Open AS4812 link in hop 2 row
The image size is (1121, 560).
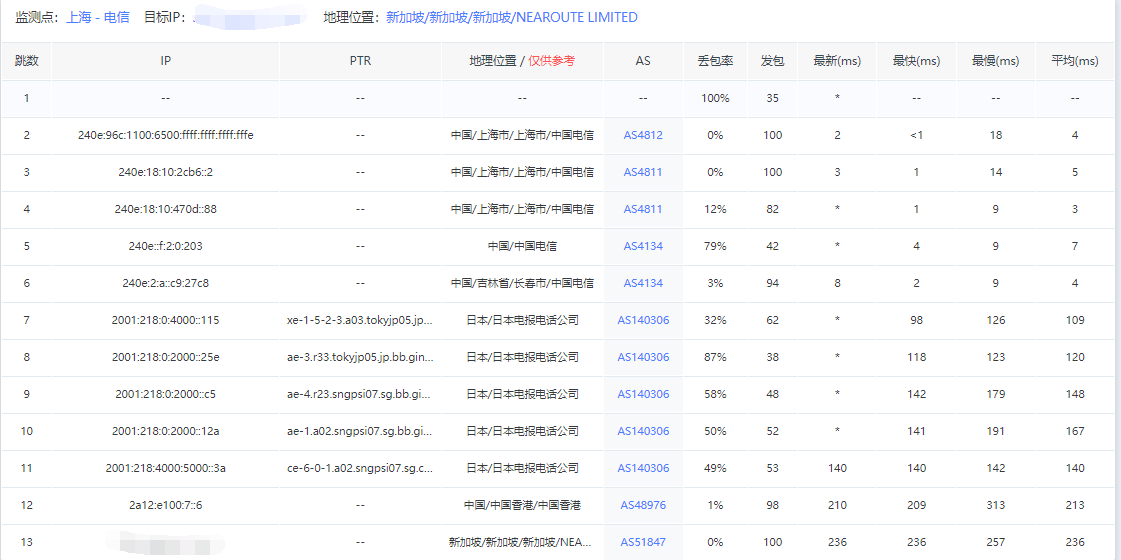click(643, 135)
